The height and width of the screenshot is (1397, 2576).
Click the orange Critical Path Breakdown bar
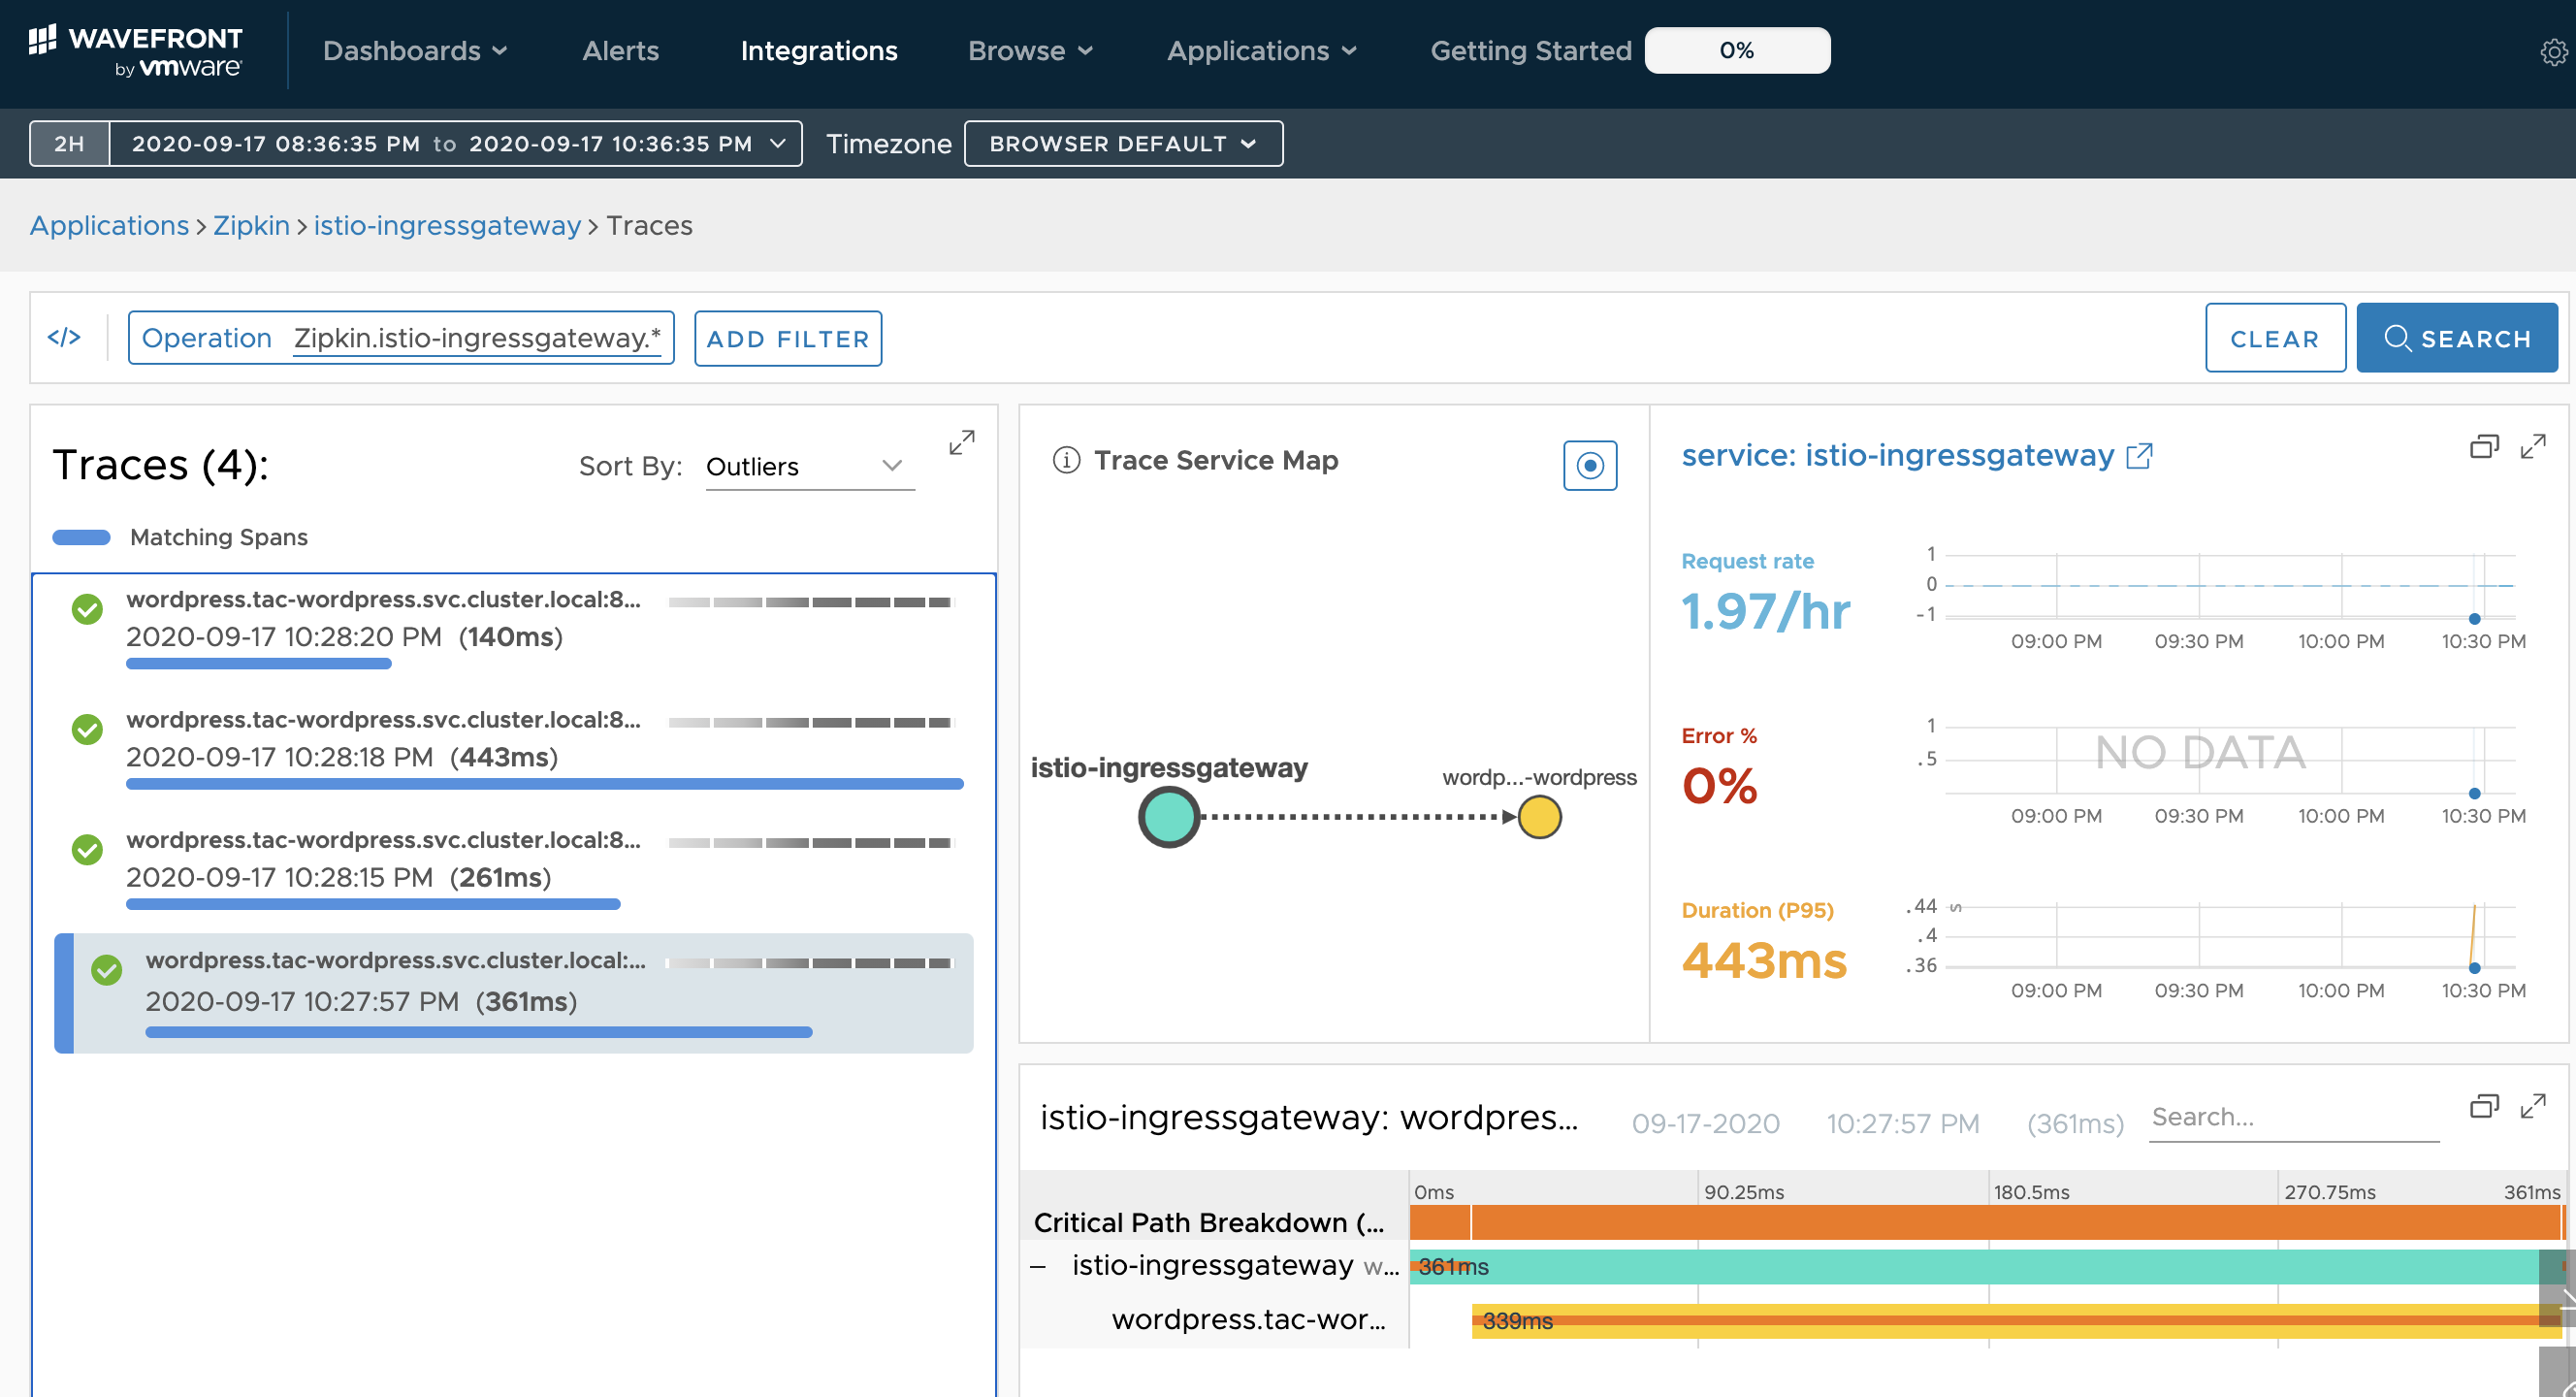pos(1985,1223)
